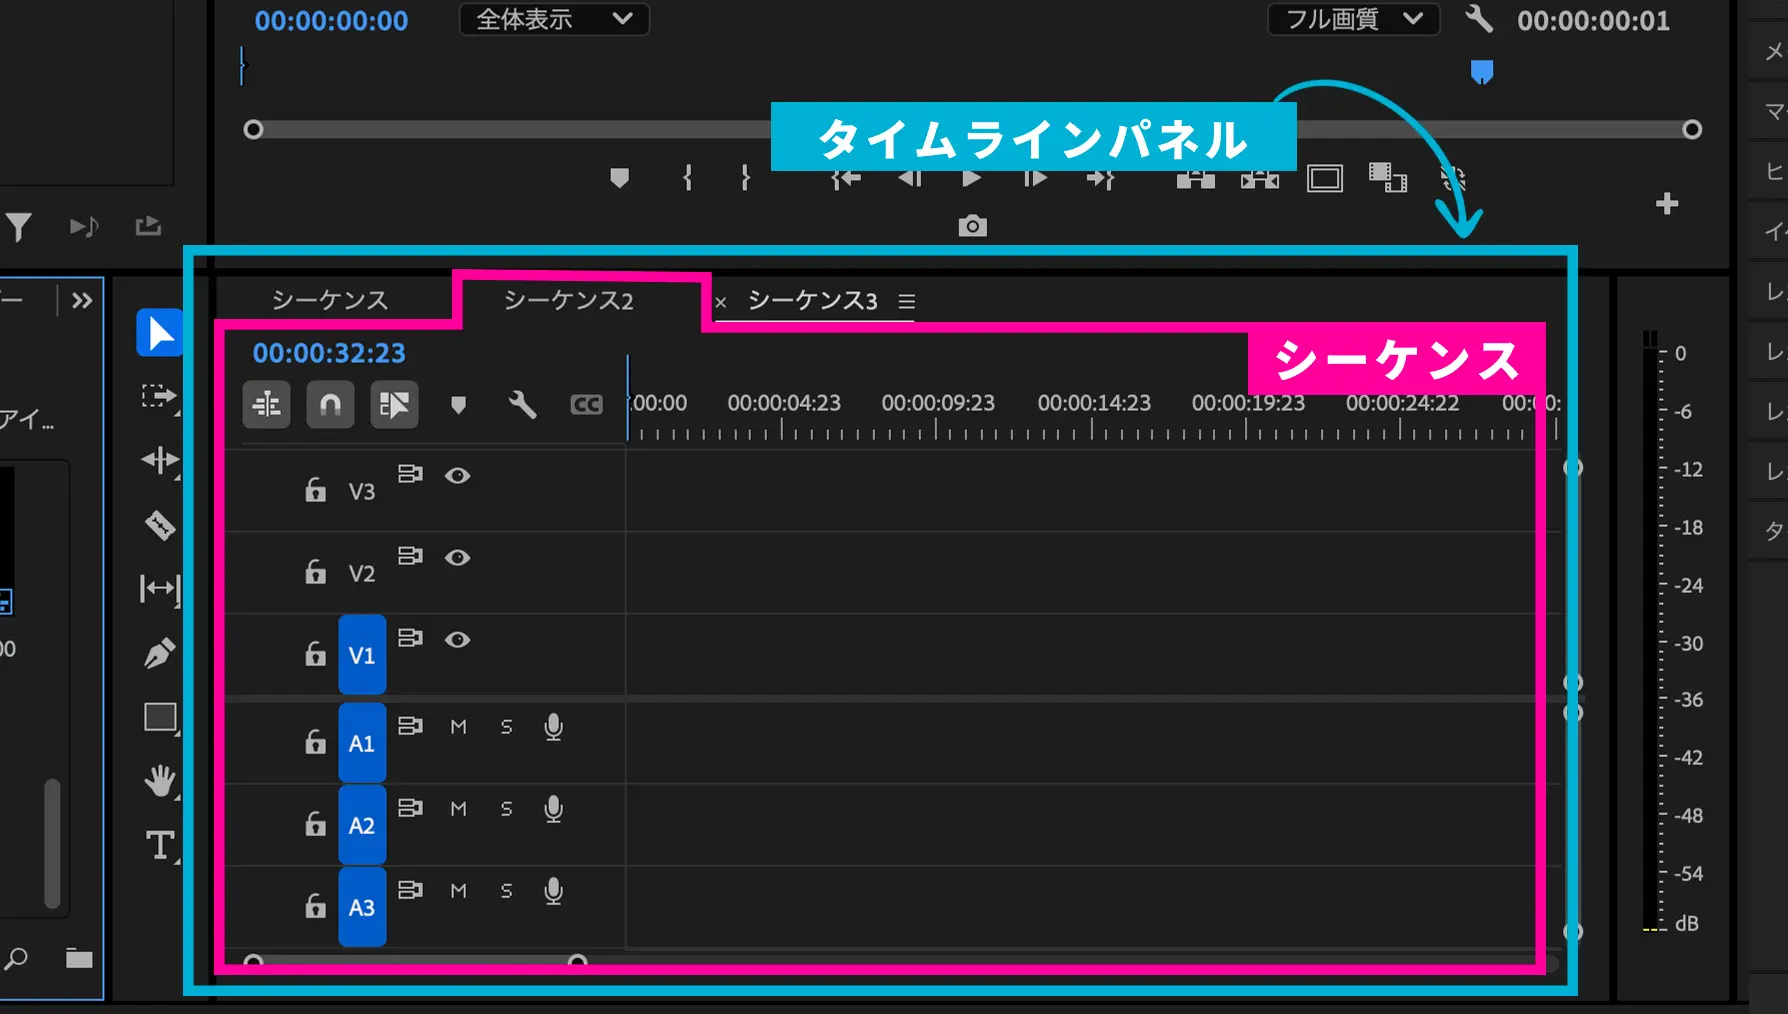Switch to the first シーケンス tab
Screen dimensions: 1788x1014
(330, 300)
